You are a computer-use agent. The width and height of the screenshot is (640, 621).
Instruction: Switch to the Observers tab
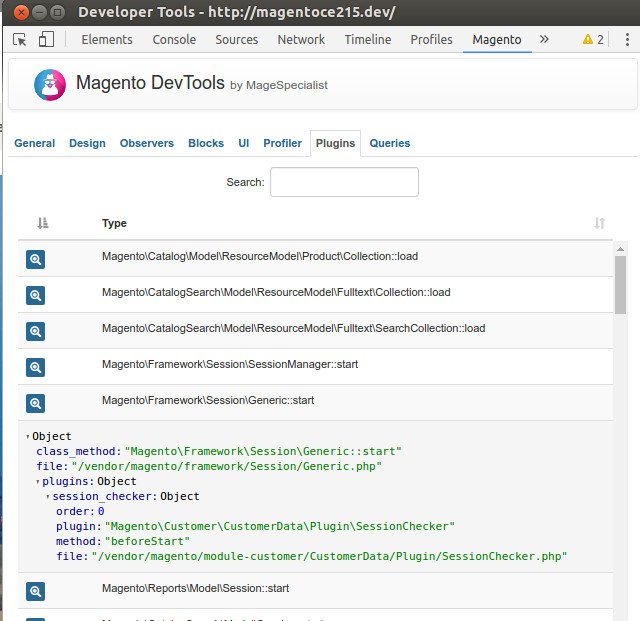click(x=147, y=143)
